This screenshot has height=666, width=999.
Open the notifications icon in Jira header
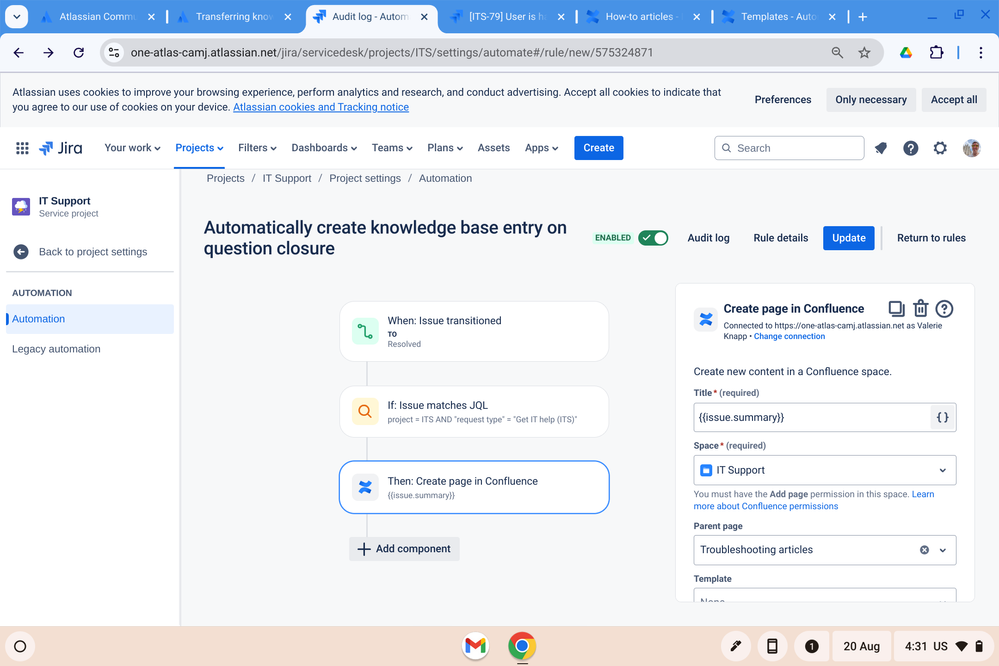tap(880, 148)
